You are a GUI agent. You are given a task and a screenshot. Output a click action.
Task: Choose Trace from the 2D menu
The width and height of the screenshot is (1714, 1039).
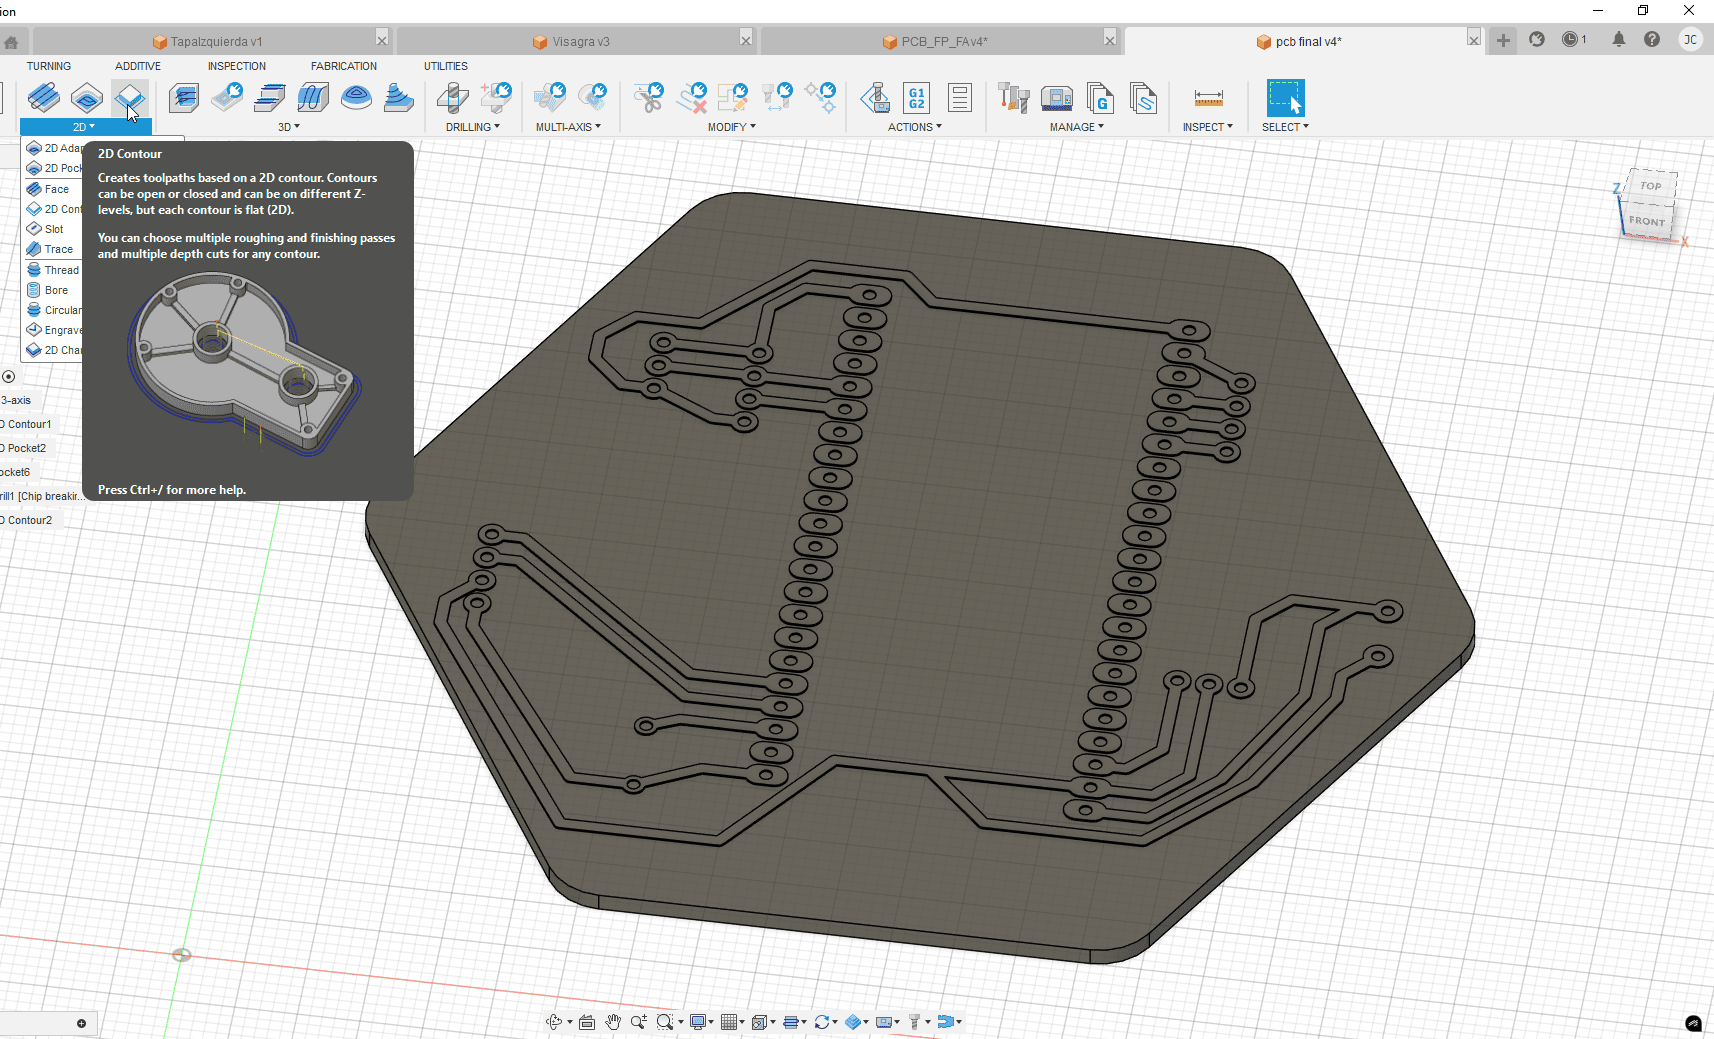tap(59, 249)
